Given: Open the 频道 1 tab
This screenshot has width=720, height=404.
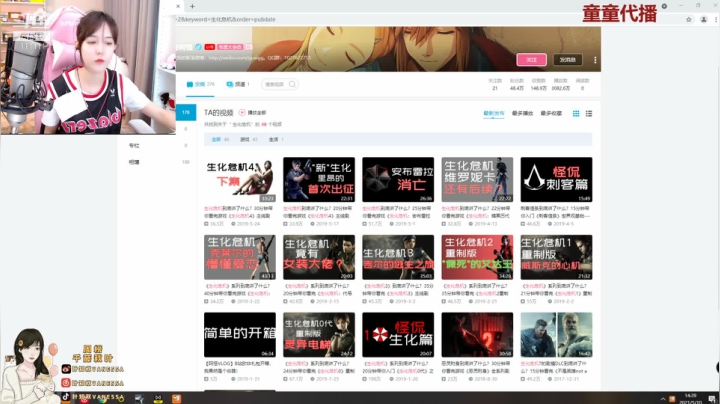Looking at the screenshot, I should [x=238, y=84].
